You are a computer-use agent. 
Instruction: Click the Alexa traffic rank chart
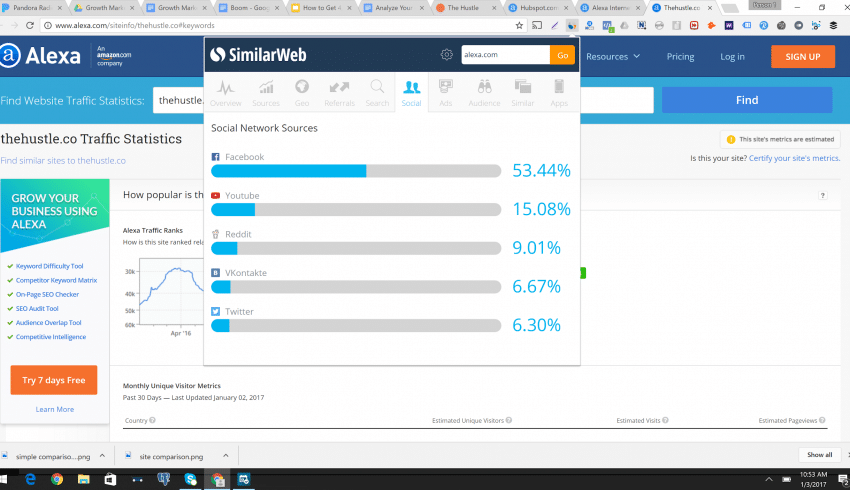171,292
